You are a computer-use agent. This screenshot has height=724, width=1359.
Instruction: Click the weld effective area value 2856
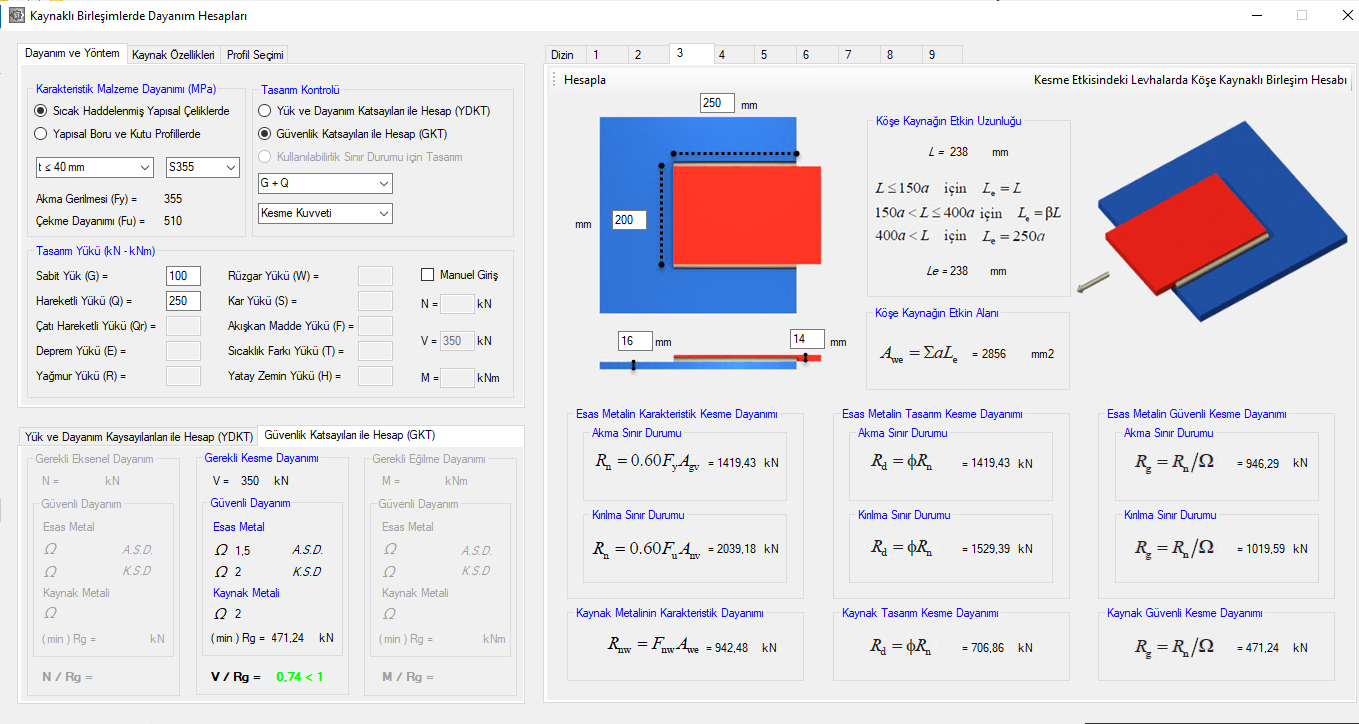(995, 354)
